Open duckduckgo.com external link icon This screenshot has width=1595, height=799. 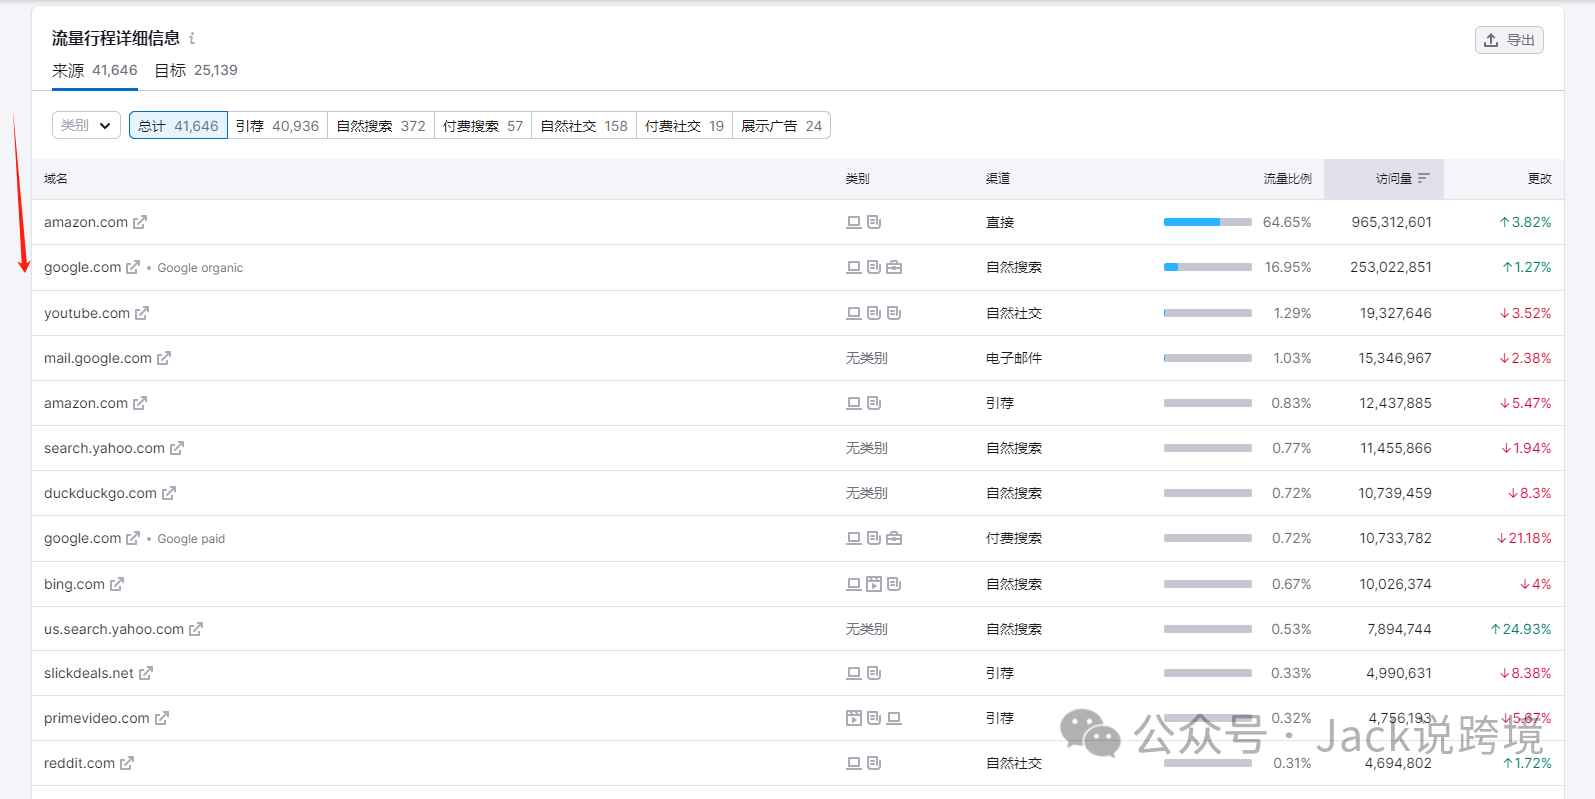click(169, 493)
